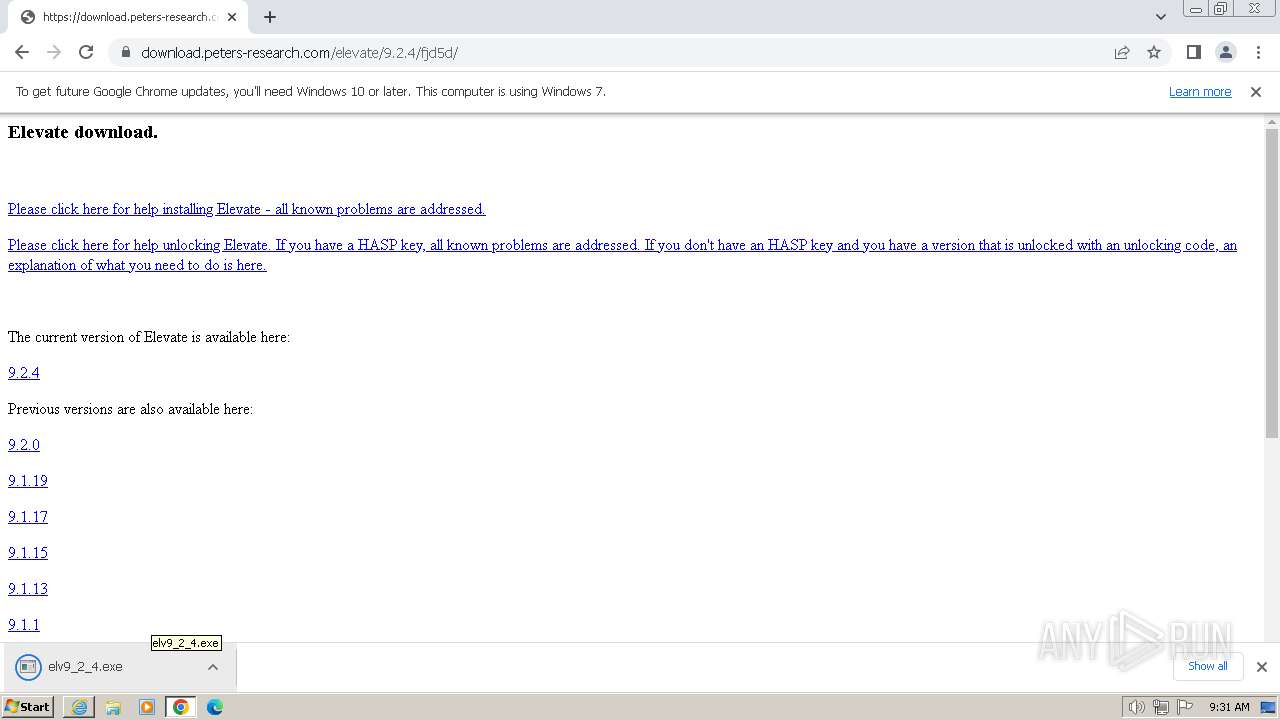Launch Microsoft Edge from the taskbar
The width and height of the screenshot is (1280, 720).
pyautogui.click(x=215, y=707)
